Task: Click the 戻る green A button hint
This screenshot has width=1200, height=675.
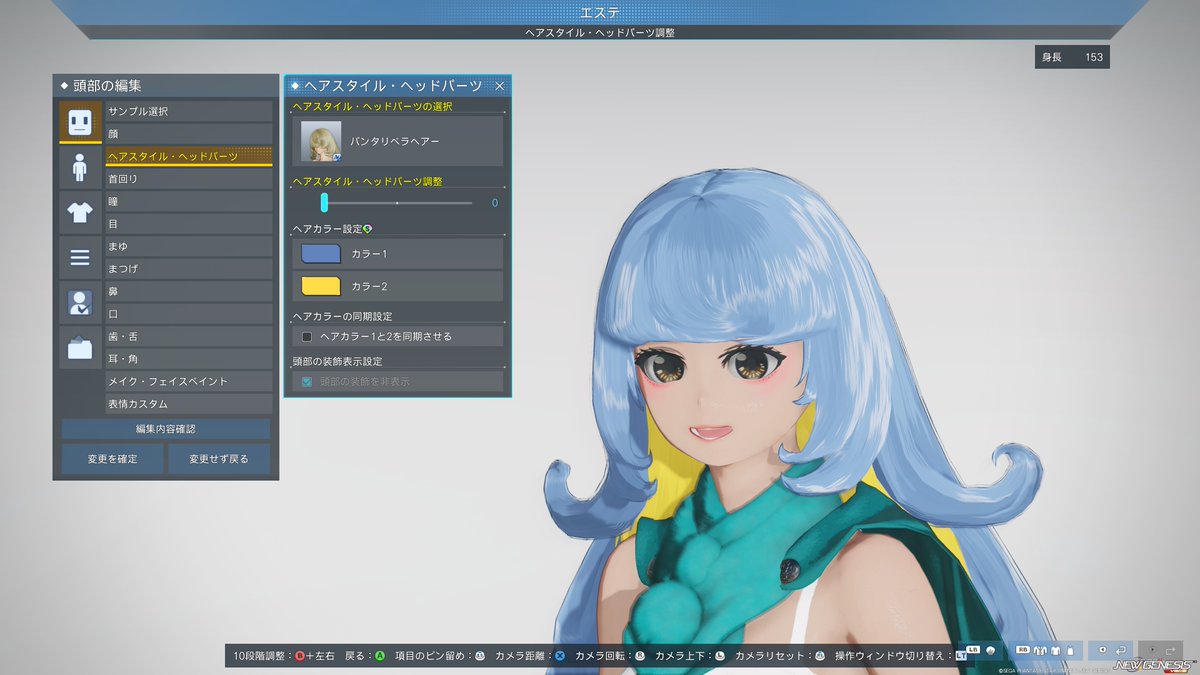Action: pos(380,656)
